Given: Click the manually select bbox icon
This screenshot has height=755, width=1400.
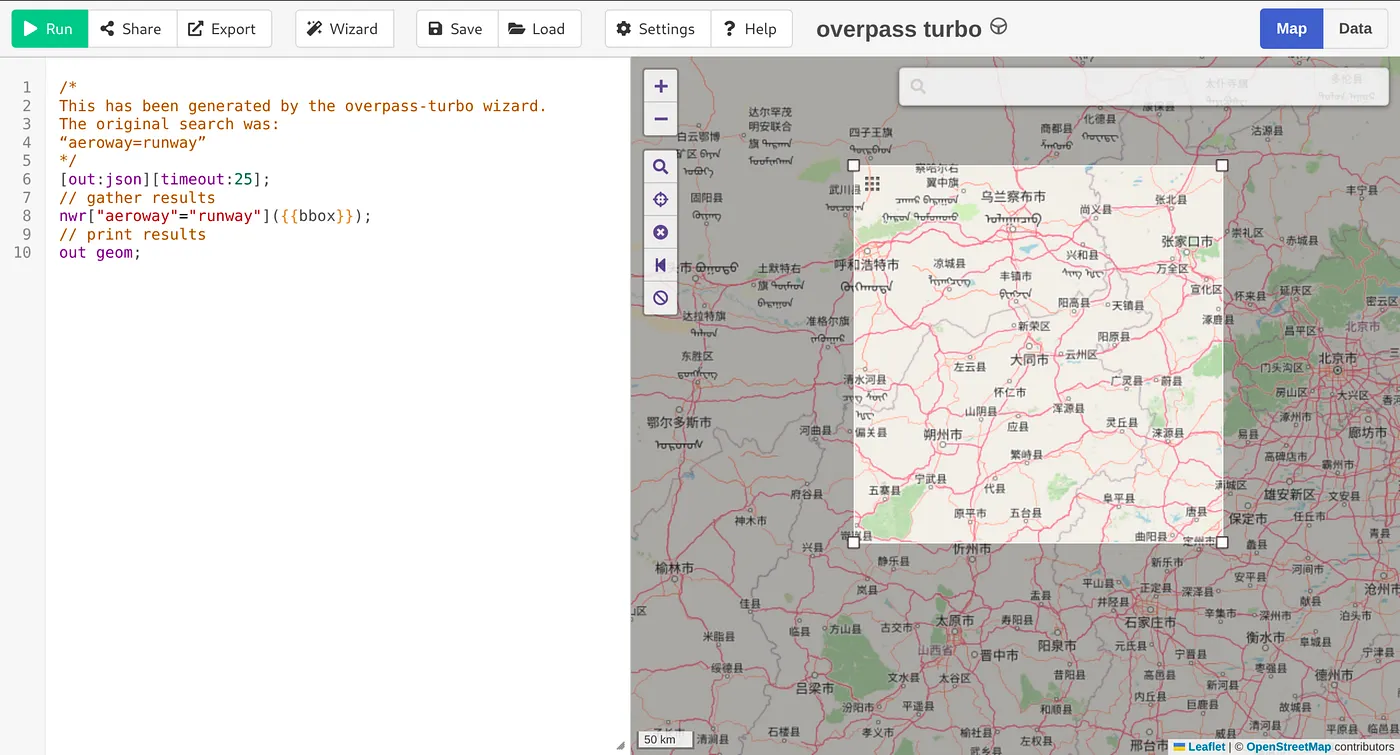Looking at the screenshot, I should click(x=660, y=232).
